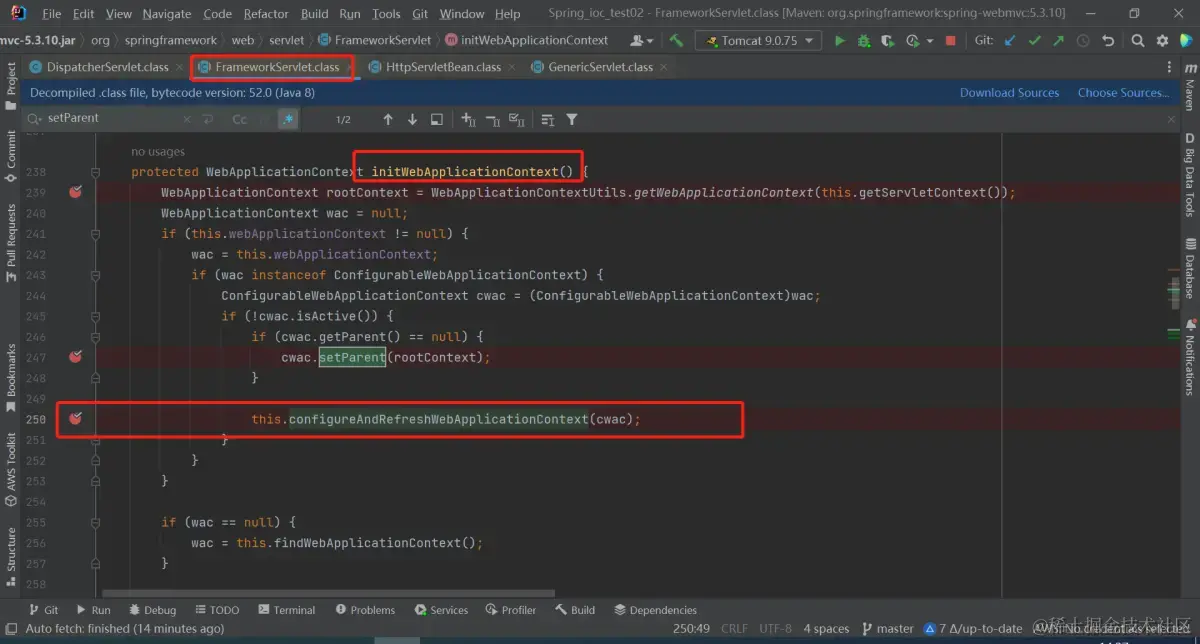Toggle breakpoint on line 250
The width and height of the screenshot is (1200, 644).
click(75, 419)
